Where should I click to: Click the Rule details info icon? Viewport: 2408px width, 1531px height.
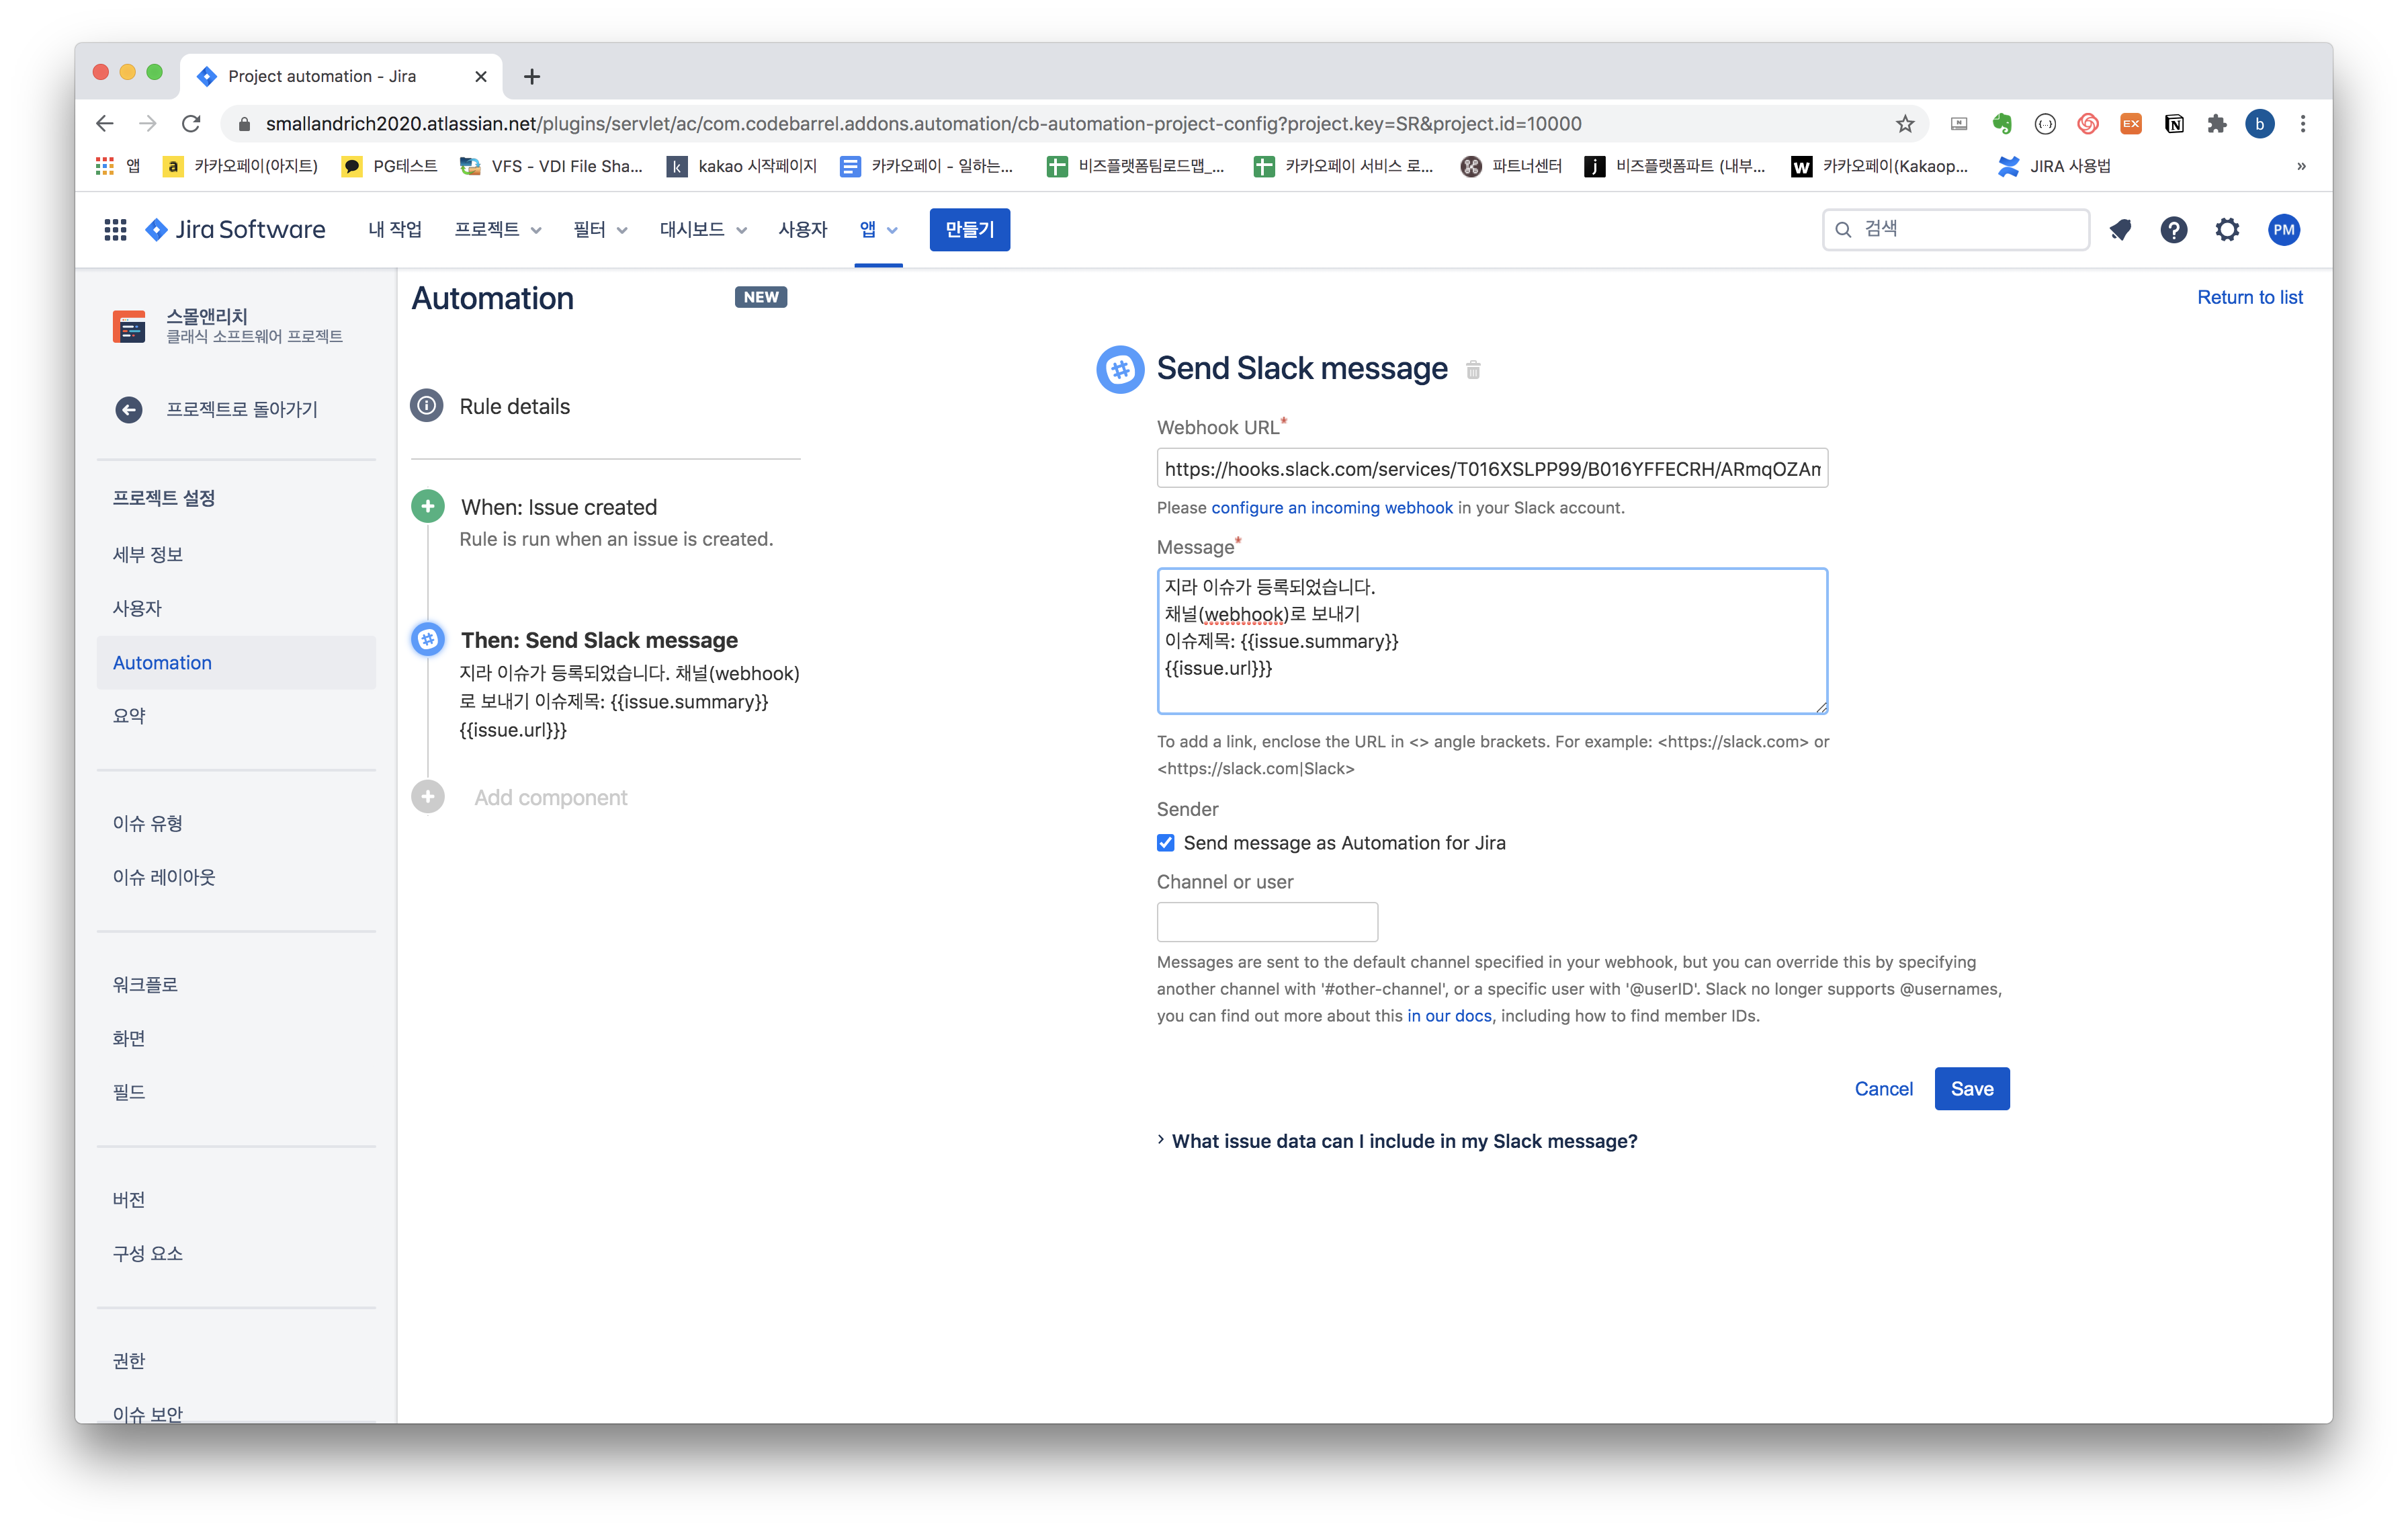click(x=427, y=406)
